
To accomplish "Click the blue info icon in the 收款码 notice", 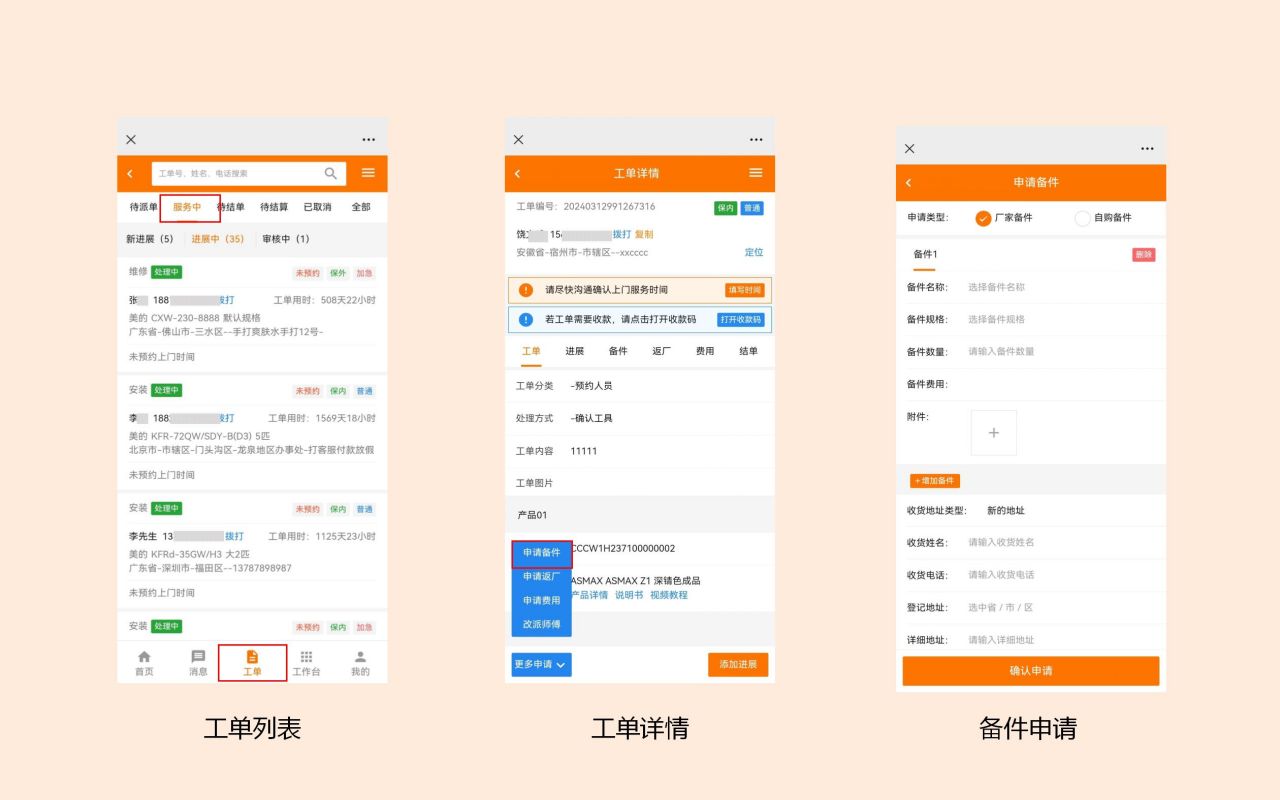I will point(526,320).
